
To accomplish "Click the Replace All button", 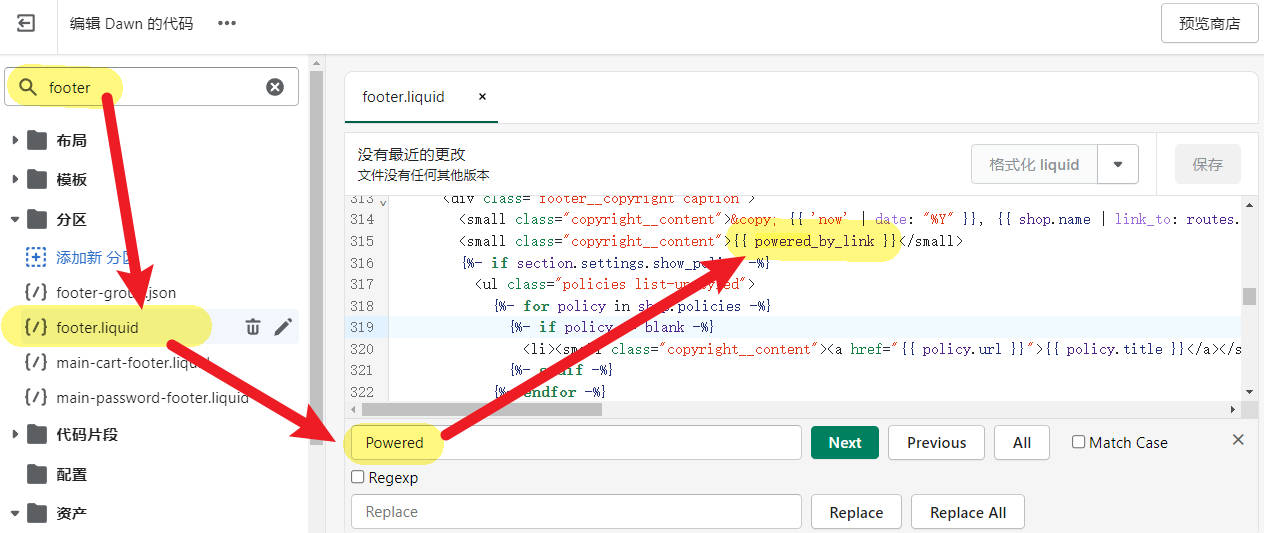I will coord(968,511).
